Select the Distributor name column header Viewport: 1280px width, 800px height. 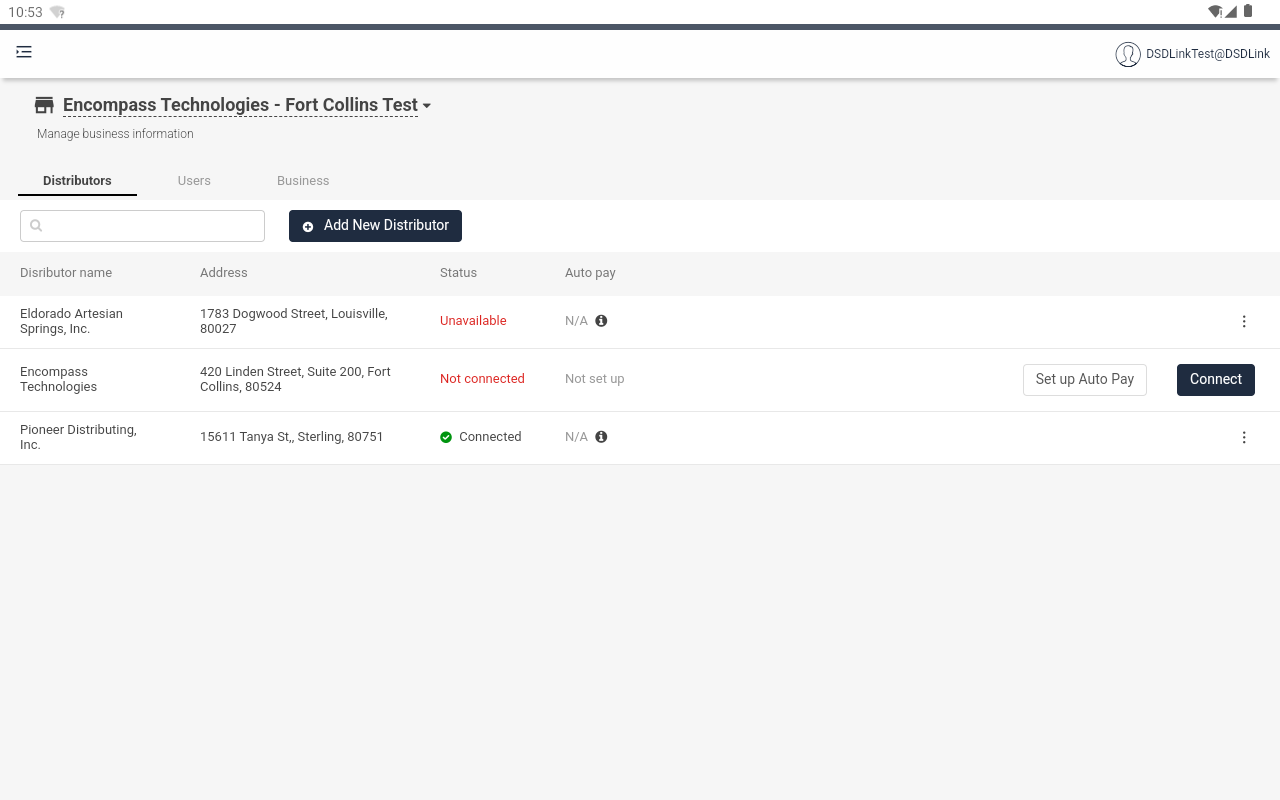click(66, 273)
